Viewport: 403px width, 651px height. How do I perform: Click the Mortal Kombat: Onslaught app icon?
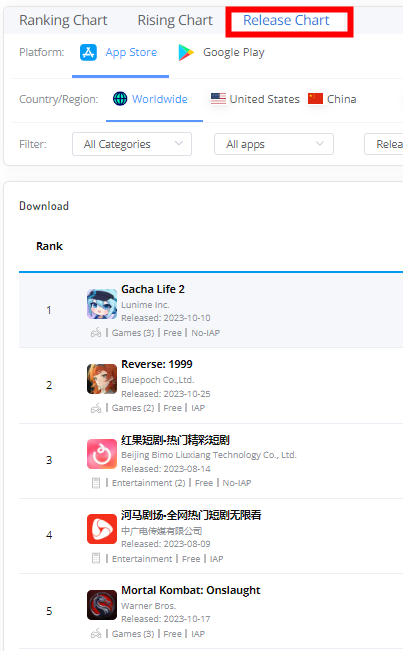102,605
